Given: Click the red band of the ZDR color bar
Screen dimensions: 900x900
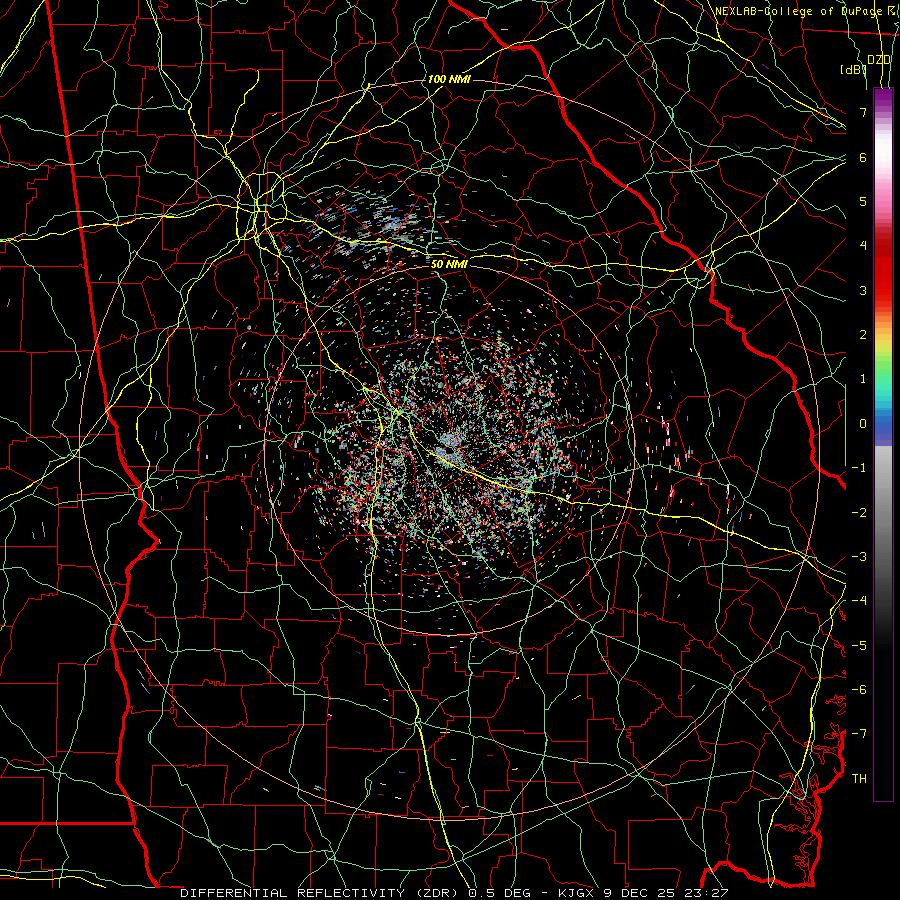Looking at the screenshot, I should pos(883,273).
